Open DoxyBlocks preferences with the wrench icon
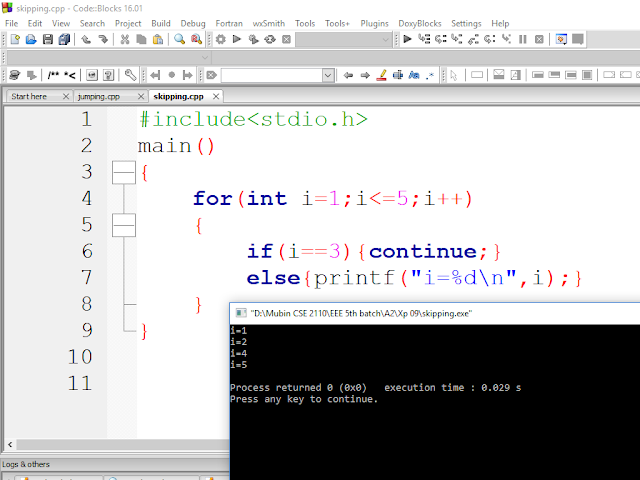 [x=130, y=75]
